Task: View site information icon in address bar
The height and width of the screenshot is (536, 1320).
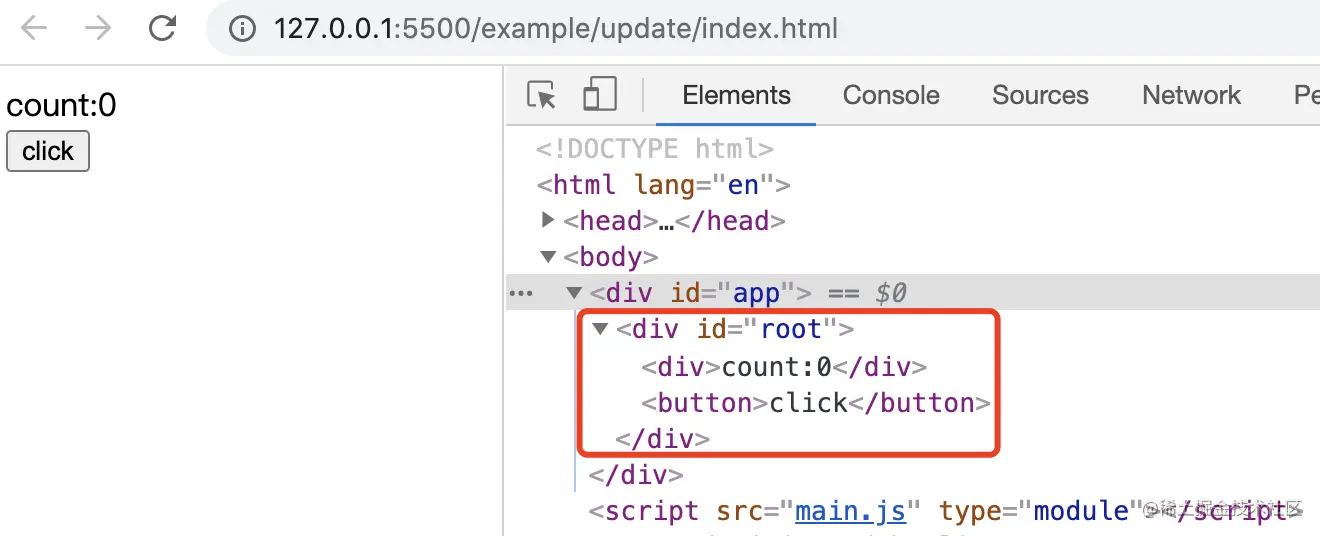Action: coord(243,28)
